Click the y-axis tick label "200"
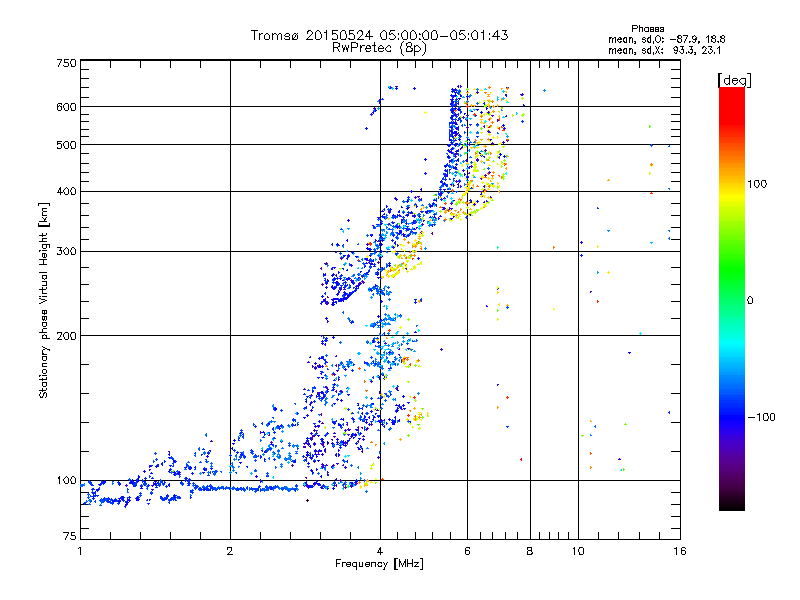The width and height of the screenshot is (800, 600). pyautogui.click(x=67, y=336)
